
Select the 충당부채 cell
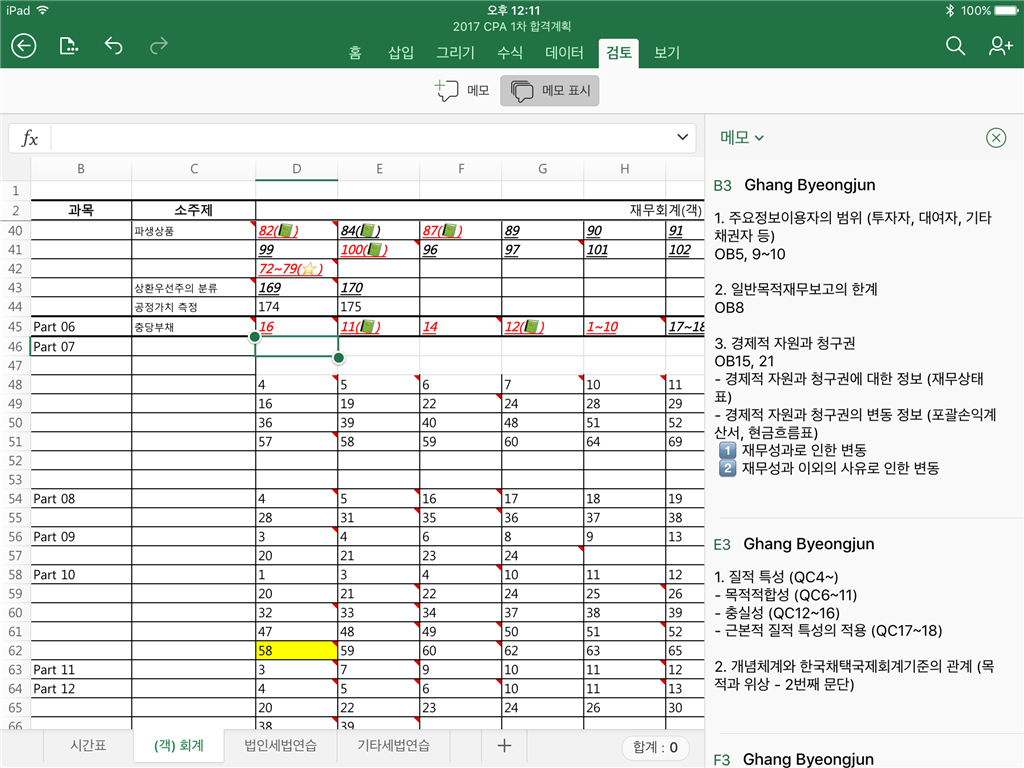click(193, 327)
